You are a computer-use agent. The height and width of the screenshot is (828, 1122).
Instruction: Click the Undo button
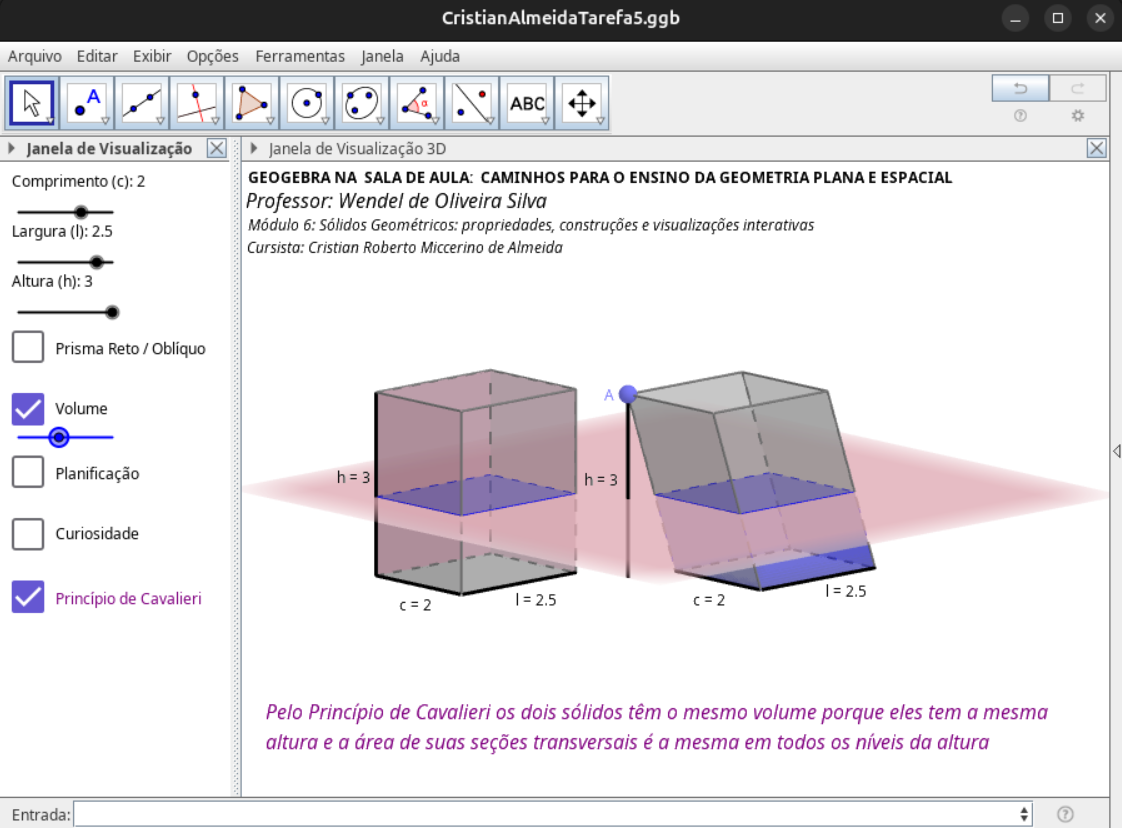1020,88
